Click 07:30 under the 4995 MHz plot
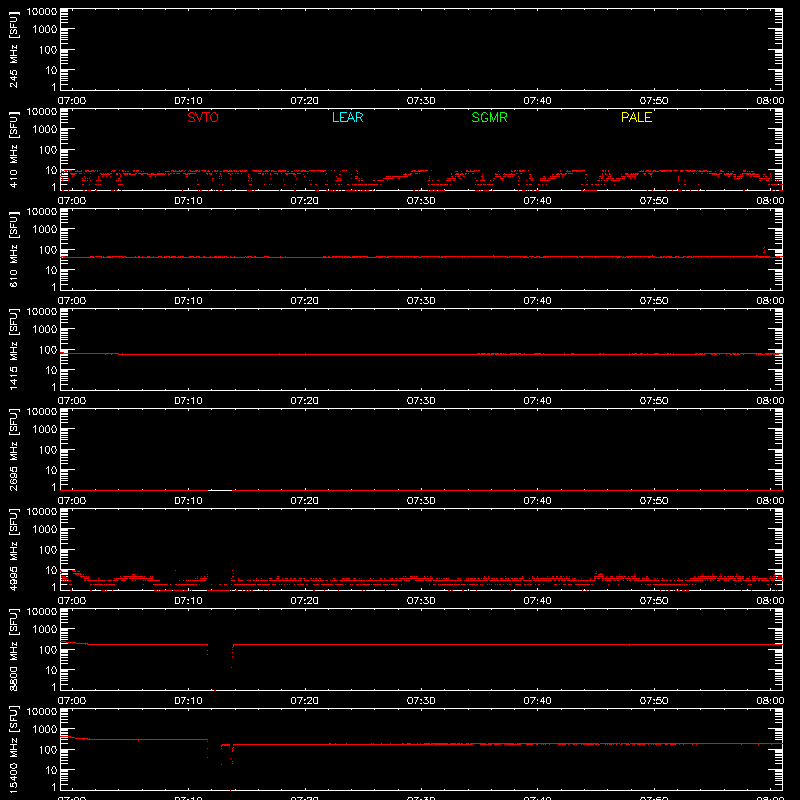 click(421, 601)
